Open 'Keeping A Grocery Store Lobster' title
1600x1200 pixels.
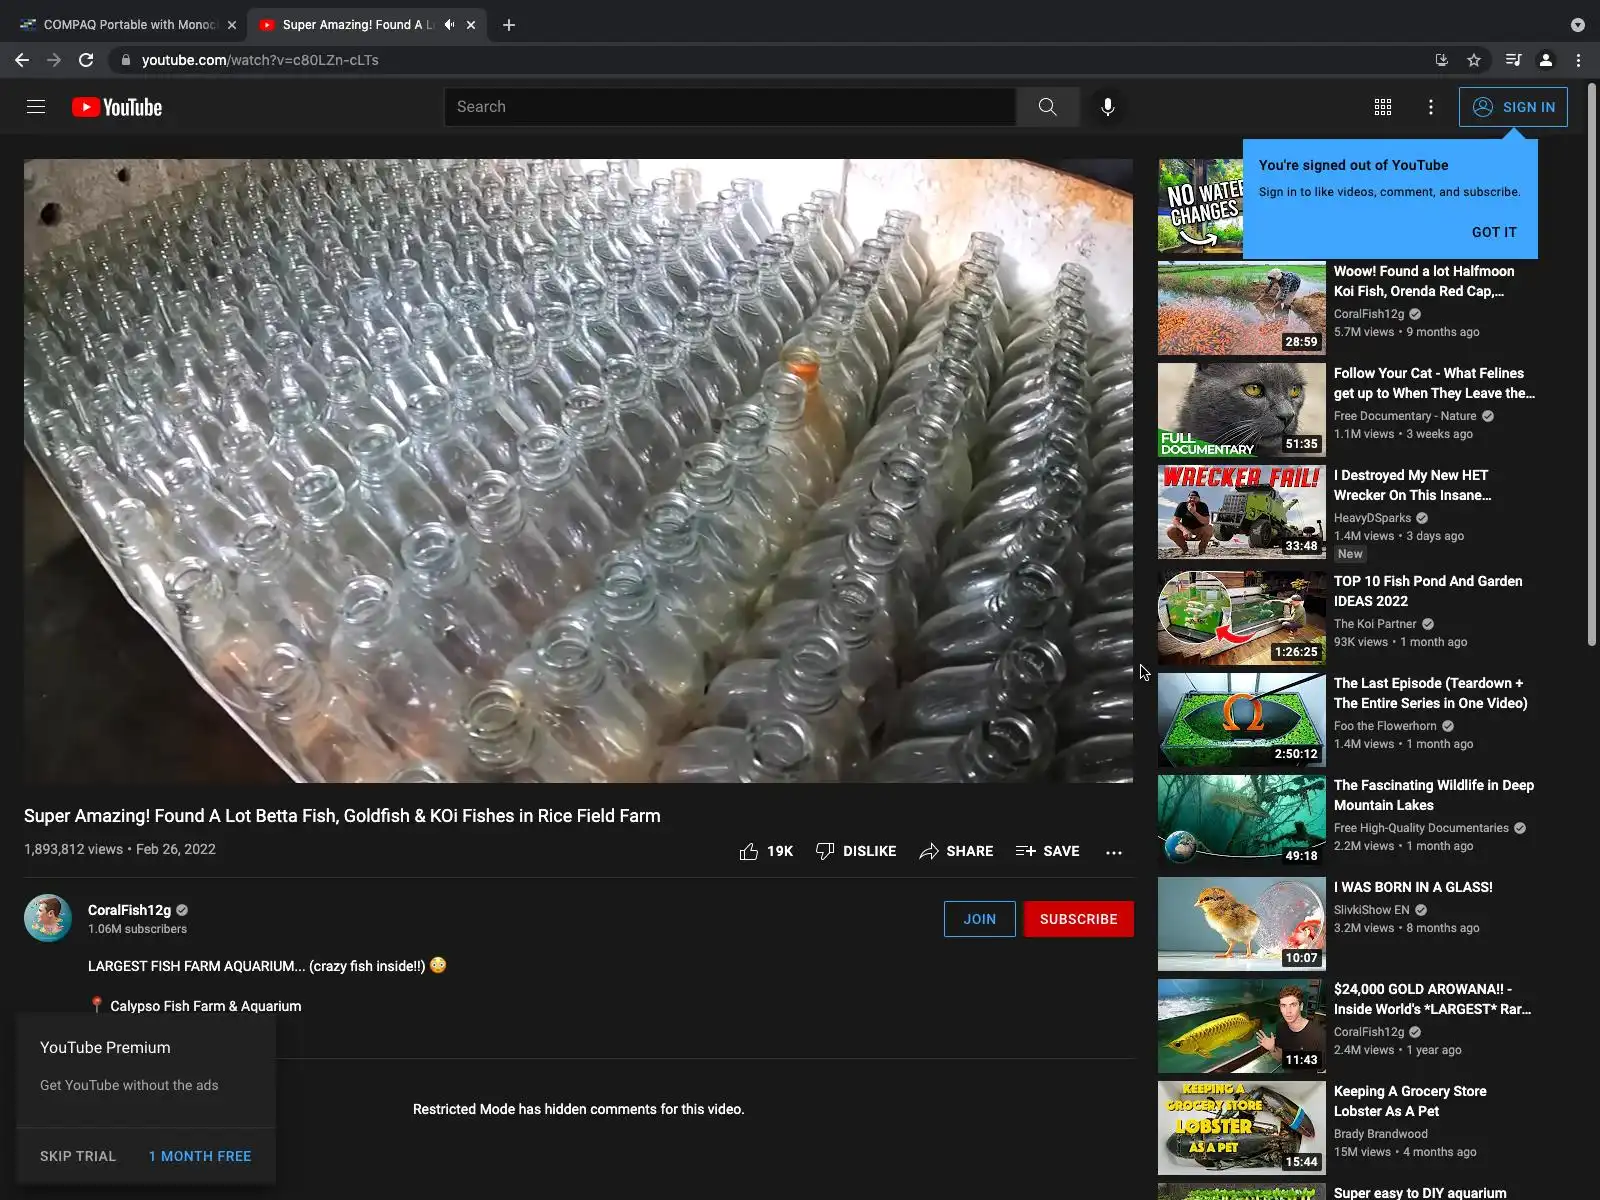[x=1410, y=1101]
